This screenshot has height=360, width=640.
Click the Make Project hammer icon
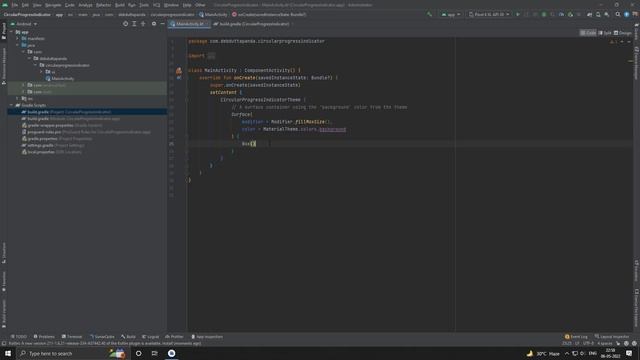point(429,14)
